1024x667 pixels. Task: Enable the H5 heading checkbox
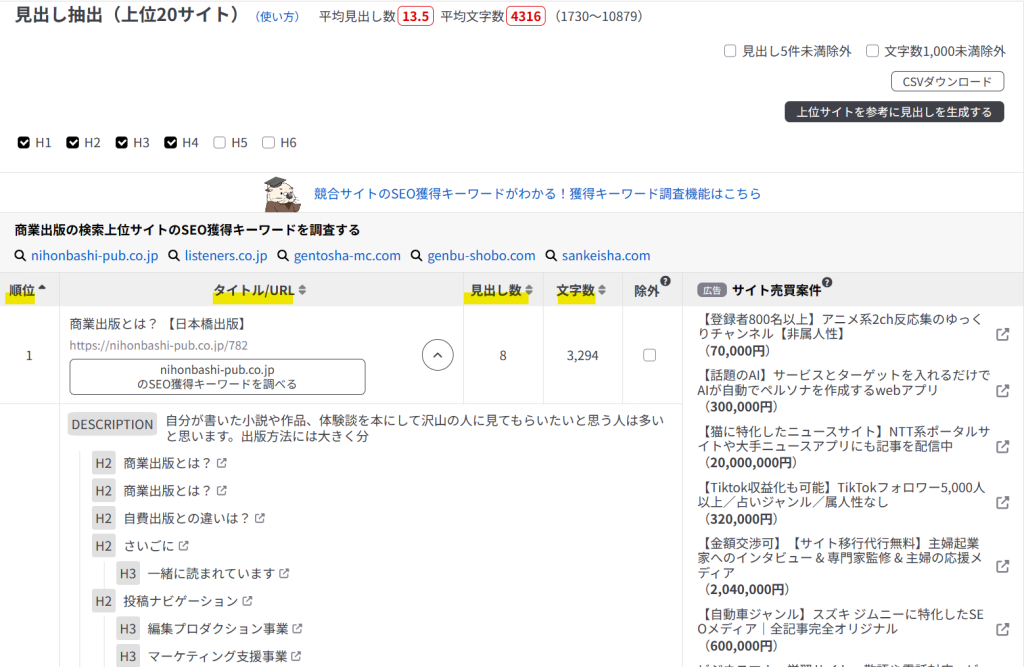220,143
